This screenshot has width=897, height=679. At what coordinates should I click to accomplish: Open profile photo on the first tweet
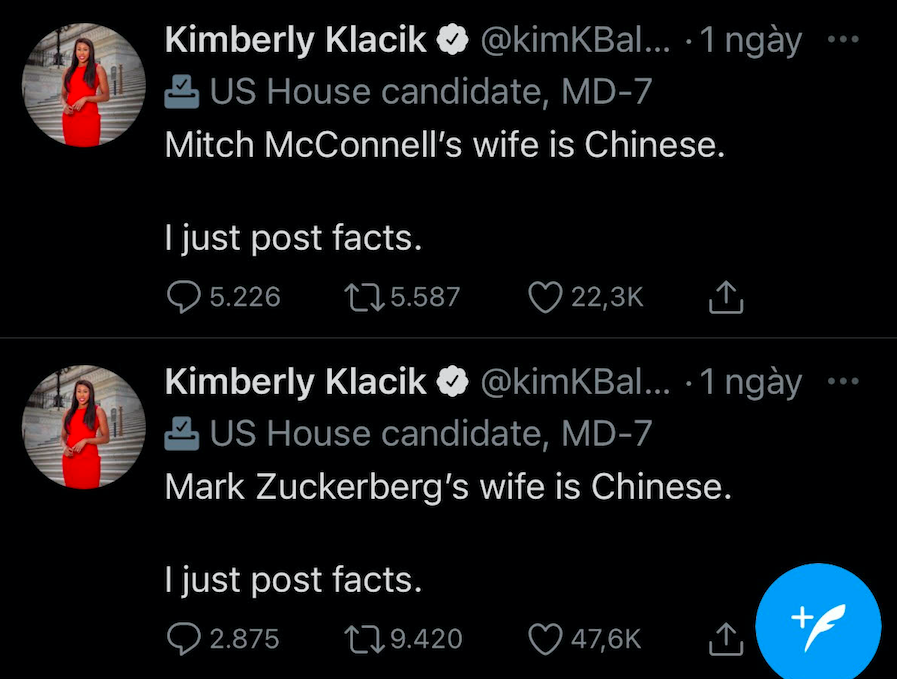click(84, 85)
